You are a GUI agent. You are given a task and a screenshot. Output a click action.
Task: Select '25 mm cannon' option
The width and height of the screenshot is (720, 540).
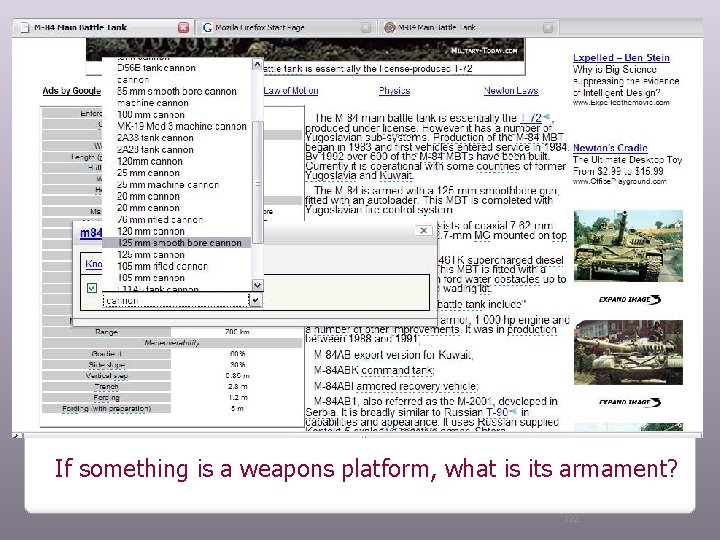point(148,173)
